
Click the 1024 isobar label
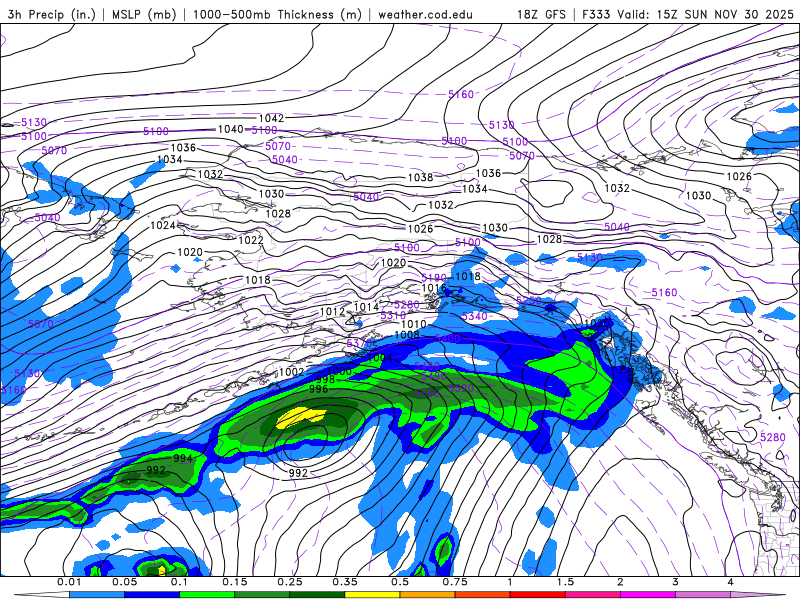click(x=163, y=225)
